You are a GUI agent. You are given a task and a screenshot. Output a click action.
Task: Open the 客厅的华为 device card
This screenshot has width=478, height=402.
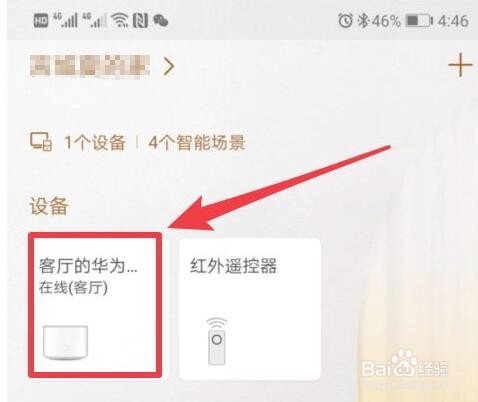[x=95, y=305]
